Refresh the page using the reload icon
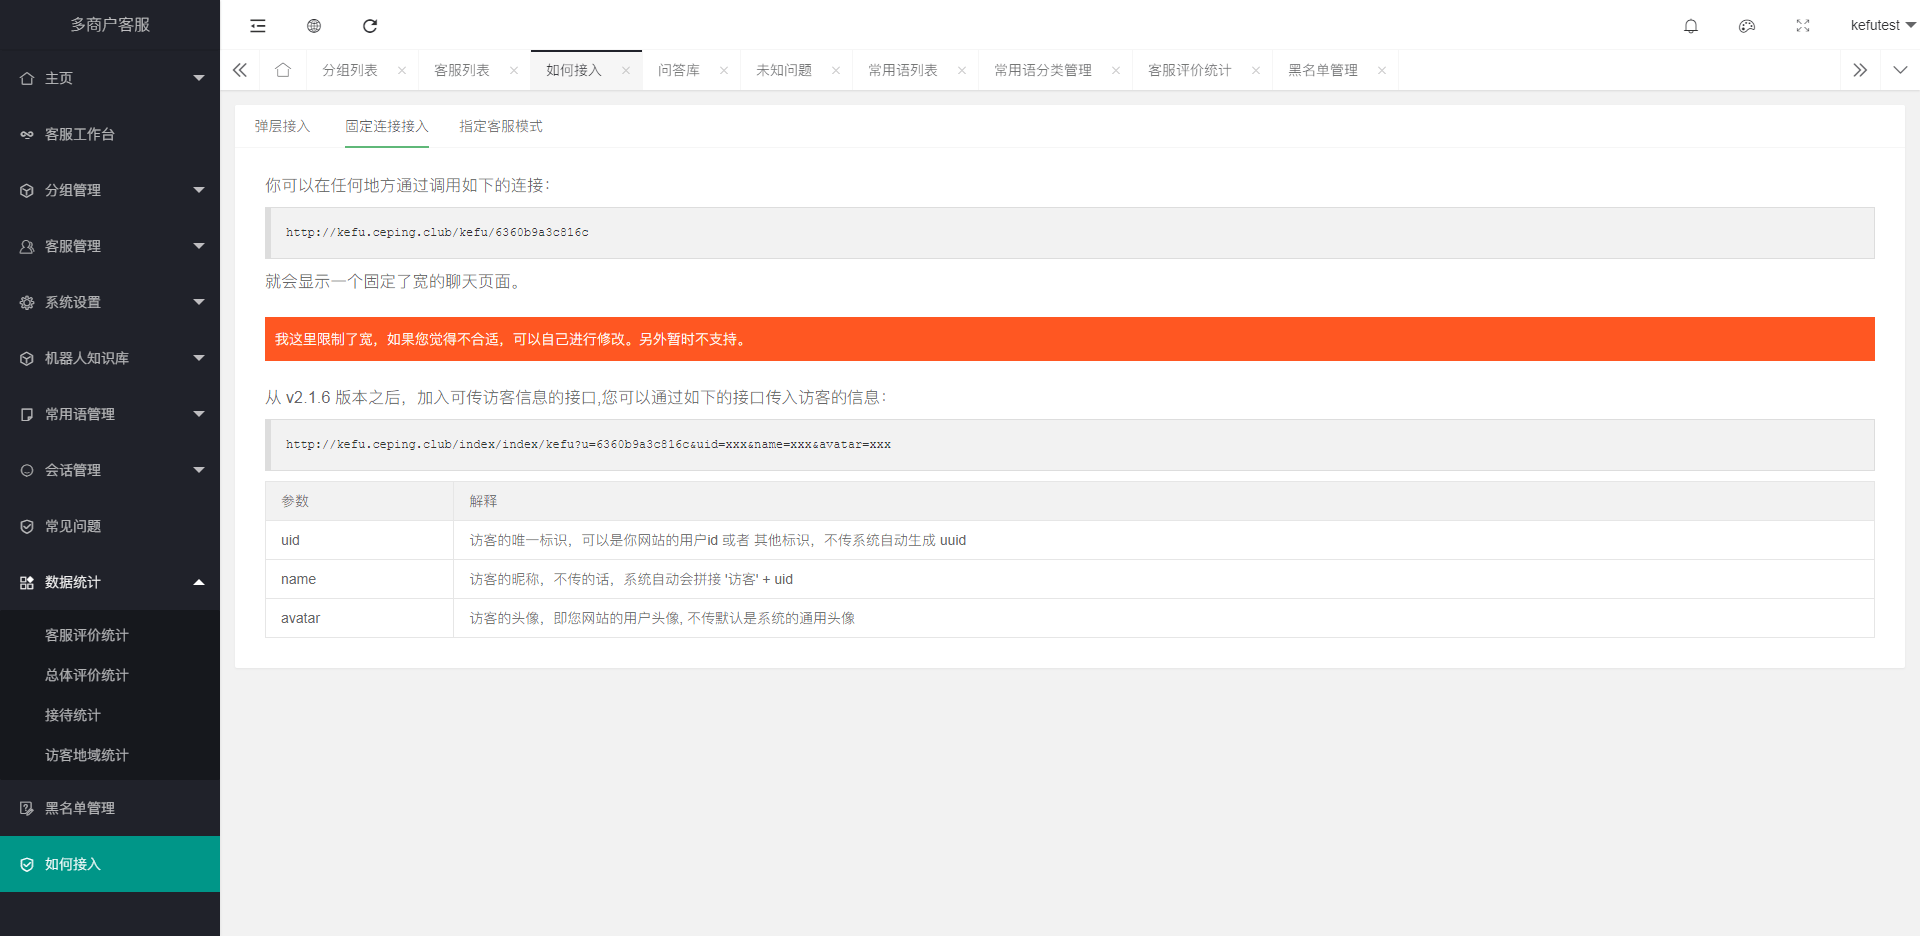Image resolution: width=1920 pixels, height=936 pixels. coord(370,26)
